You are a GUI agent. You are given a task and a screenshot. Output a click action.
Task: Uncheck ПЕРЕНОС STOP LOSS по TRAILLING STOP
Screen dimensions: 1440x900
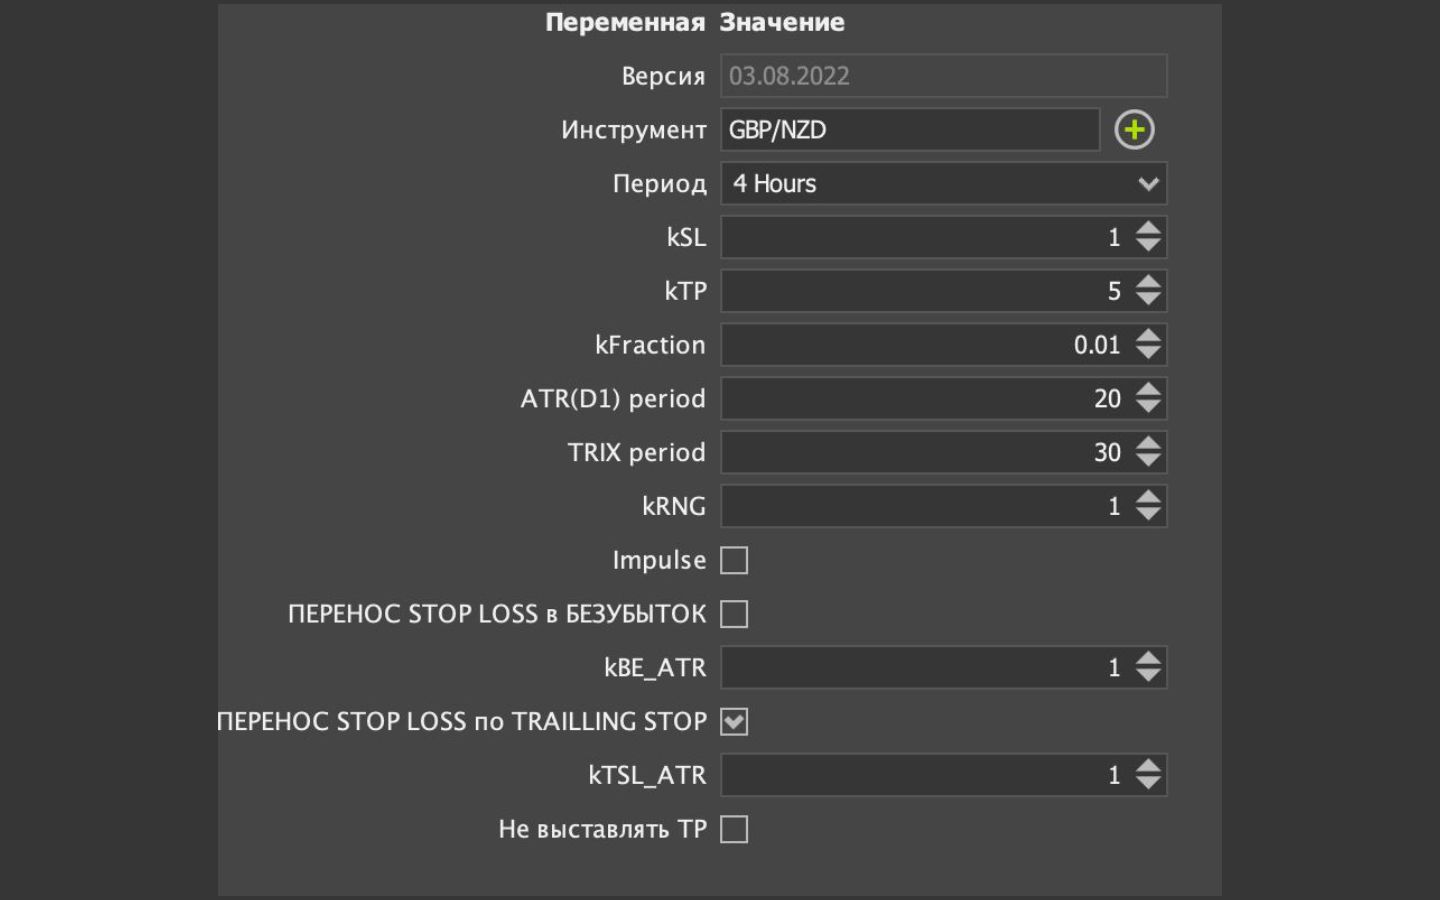(x=734, y=721)
